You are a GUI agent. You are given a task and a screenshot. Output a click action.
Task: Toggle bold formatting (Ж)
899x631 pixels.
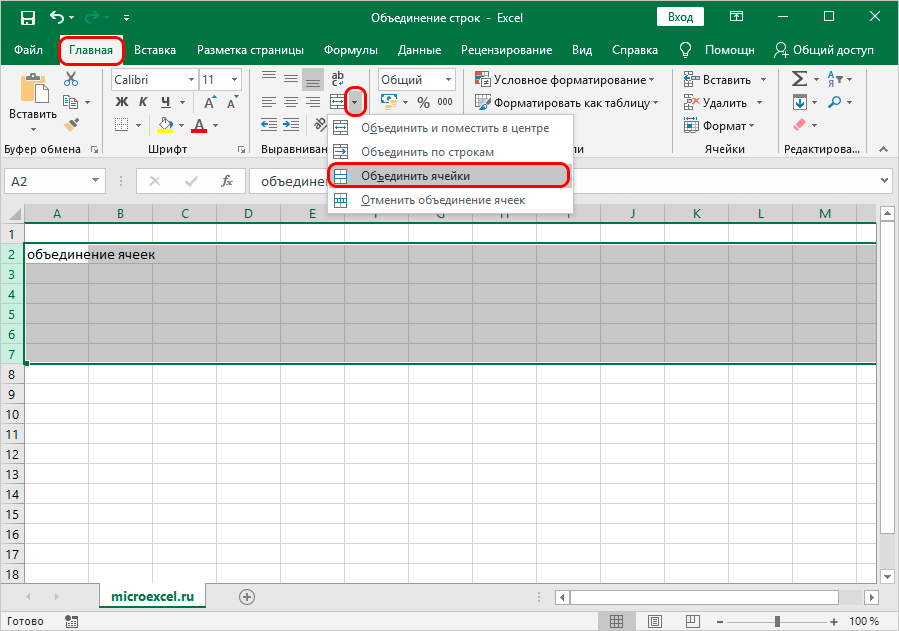click(x=122, y=102)
